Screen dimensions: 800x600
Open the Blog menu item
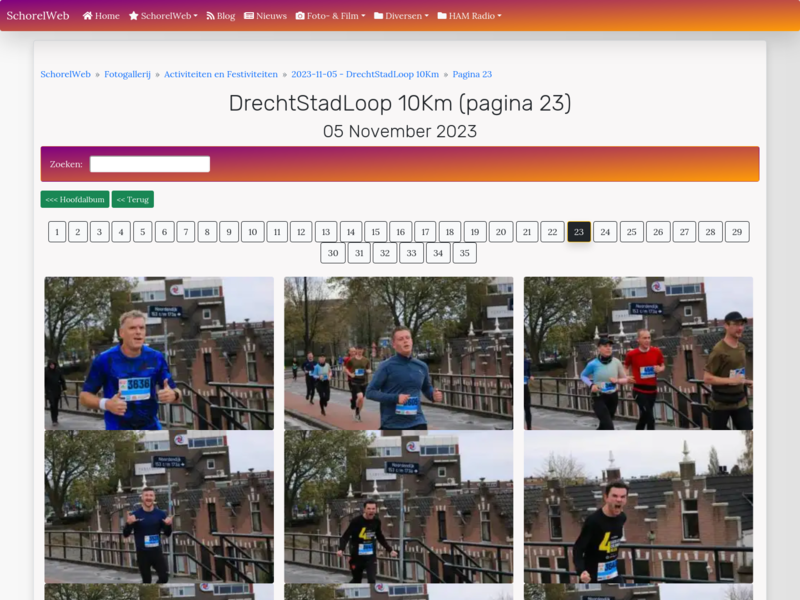click(221, 16)
